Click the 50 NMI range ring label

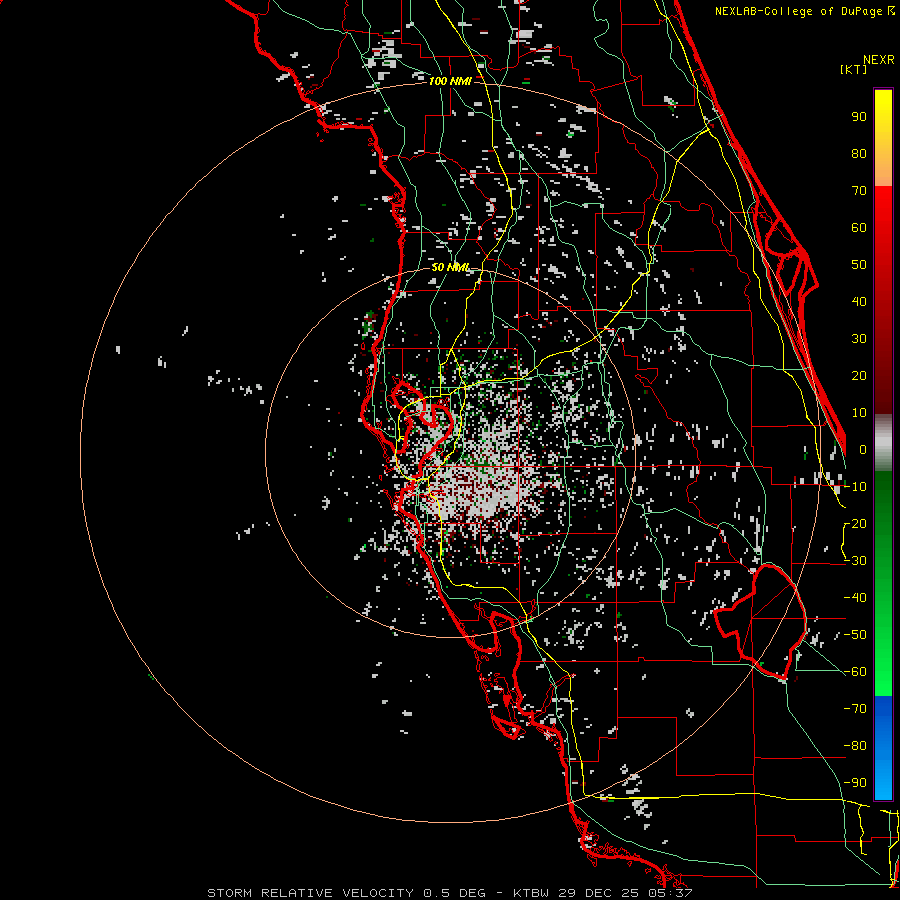click(450, 267)
